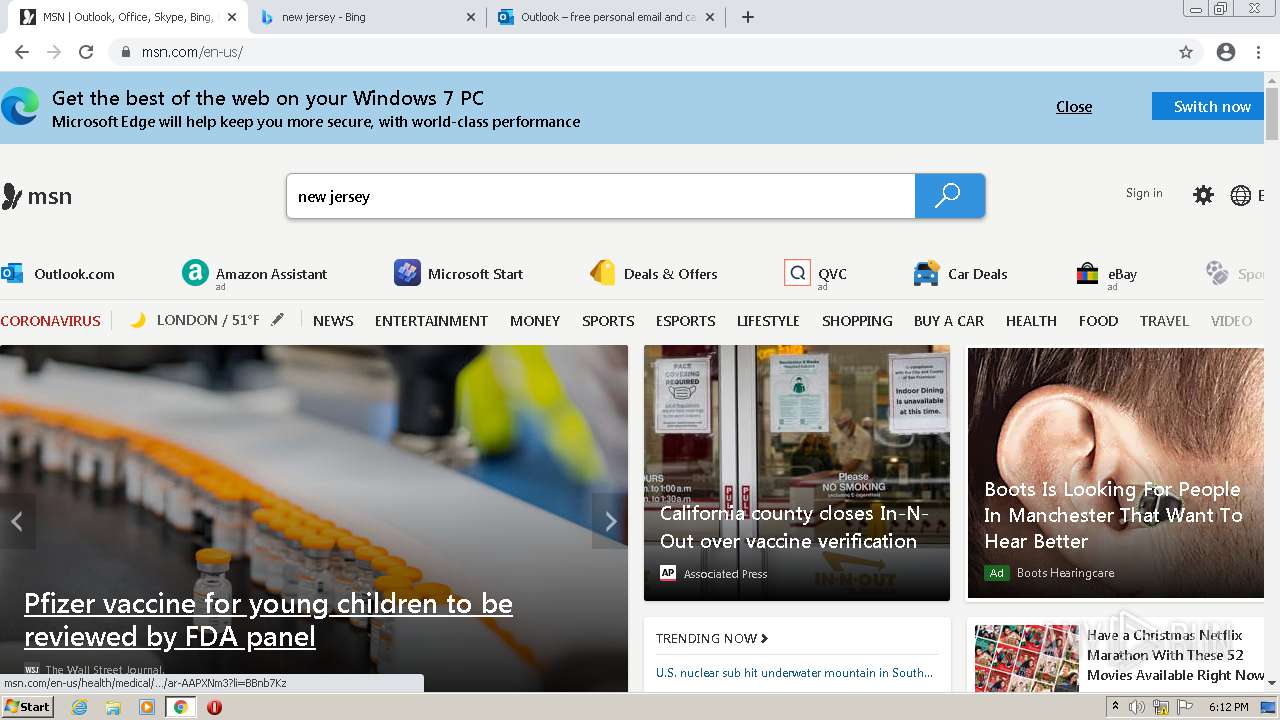Click Opera icon in taskbar
Screen dimensions: 1280x720
(x=214, y=707)
